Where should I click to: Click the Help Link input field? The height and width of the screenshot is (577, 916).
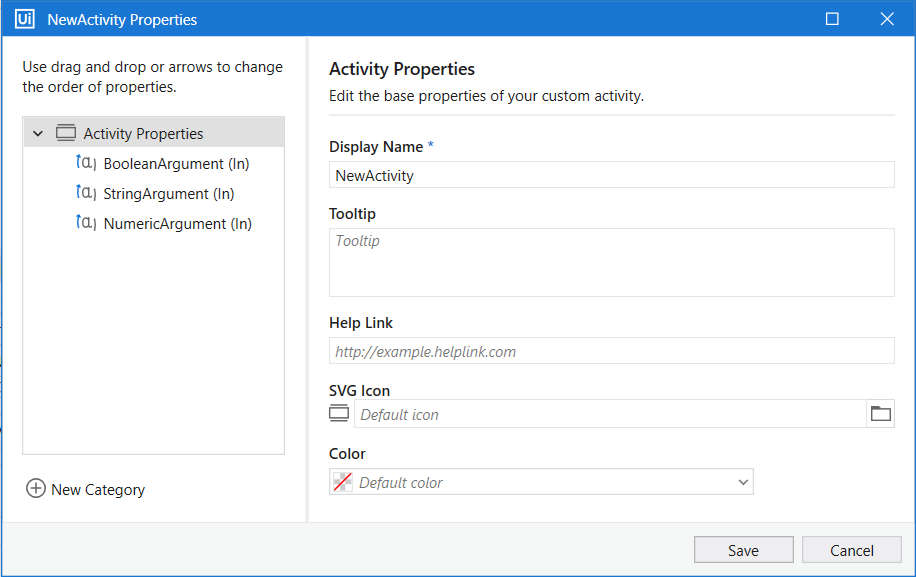[611, 351]
